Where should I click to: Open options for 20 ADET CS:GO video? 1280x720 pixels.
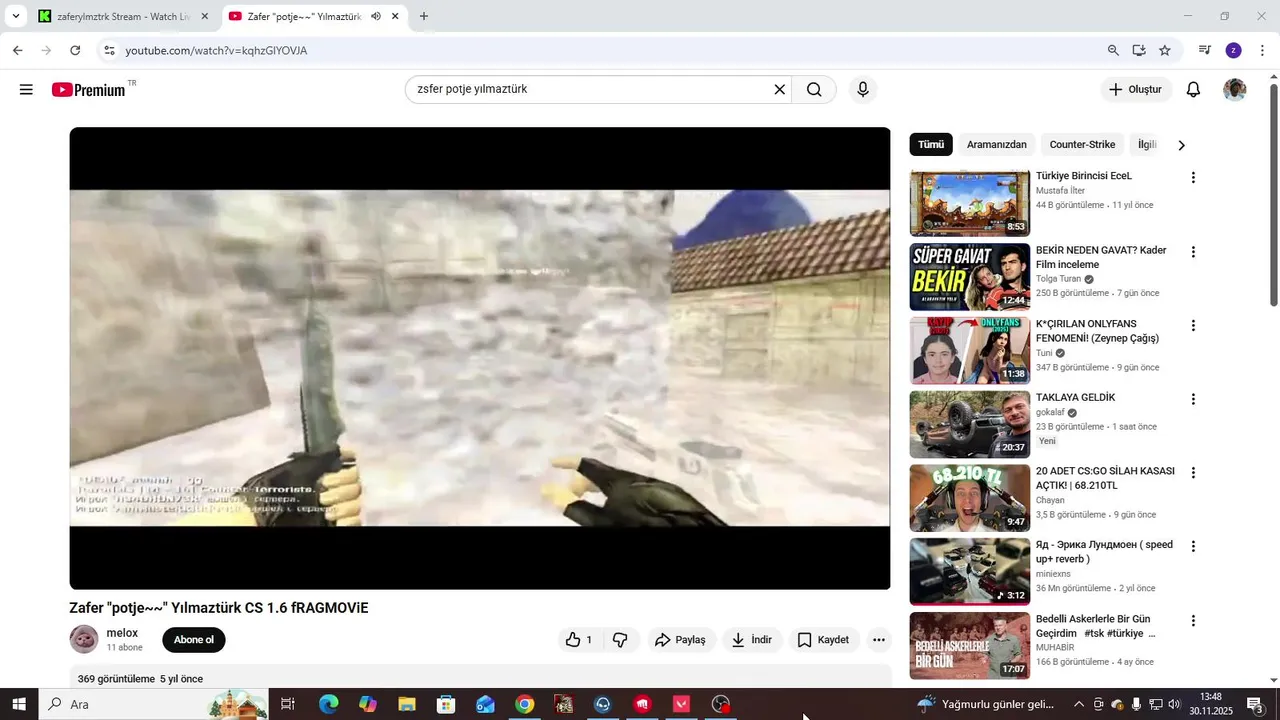point(1193,473)
